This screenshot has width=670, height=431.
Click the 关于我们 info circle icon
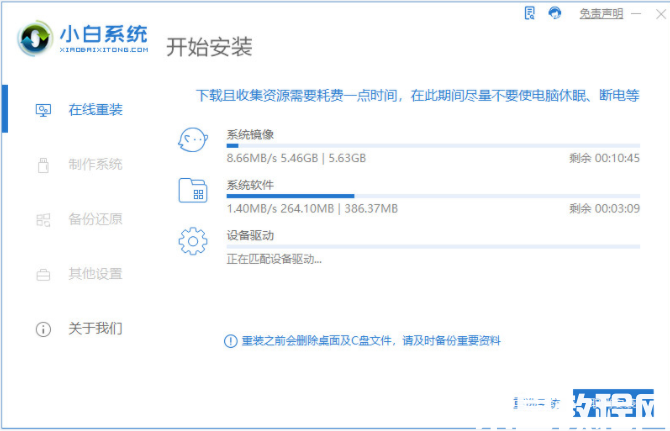pyautogui.click(x=43, y=329)
